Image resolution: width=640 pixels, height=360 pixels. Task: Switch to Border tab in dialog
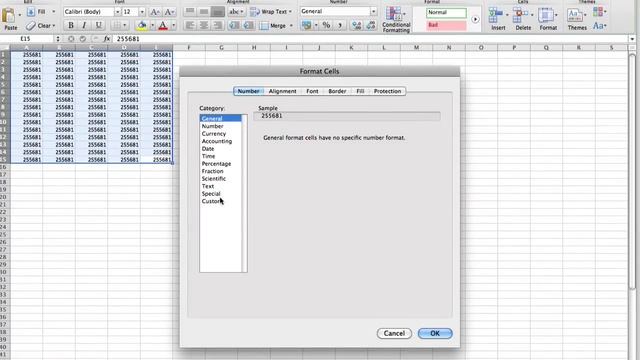pyautogui.click(x=337, y=91)
